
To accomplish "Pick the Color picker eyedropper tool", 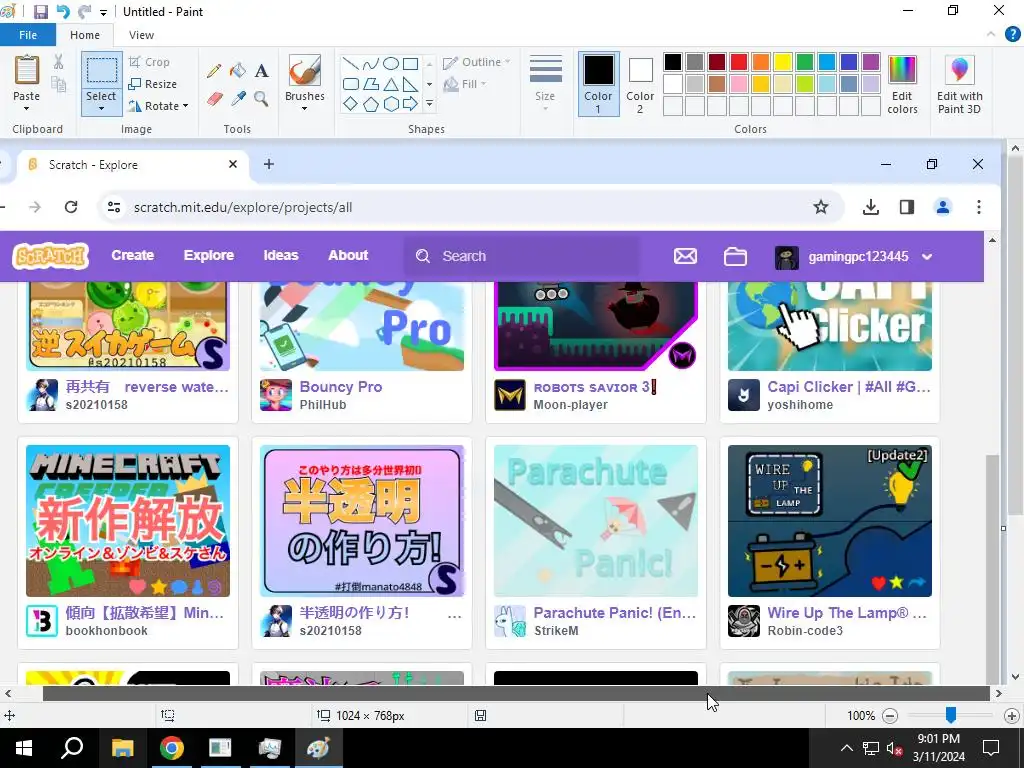I will [x=238, y=99].
